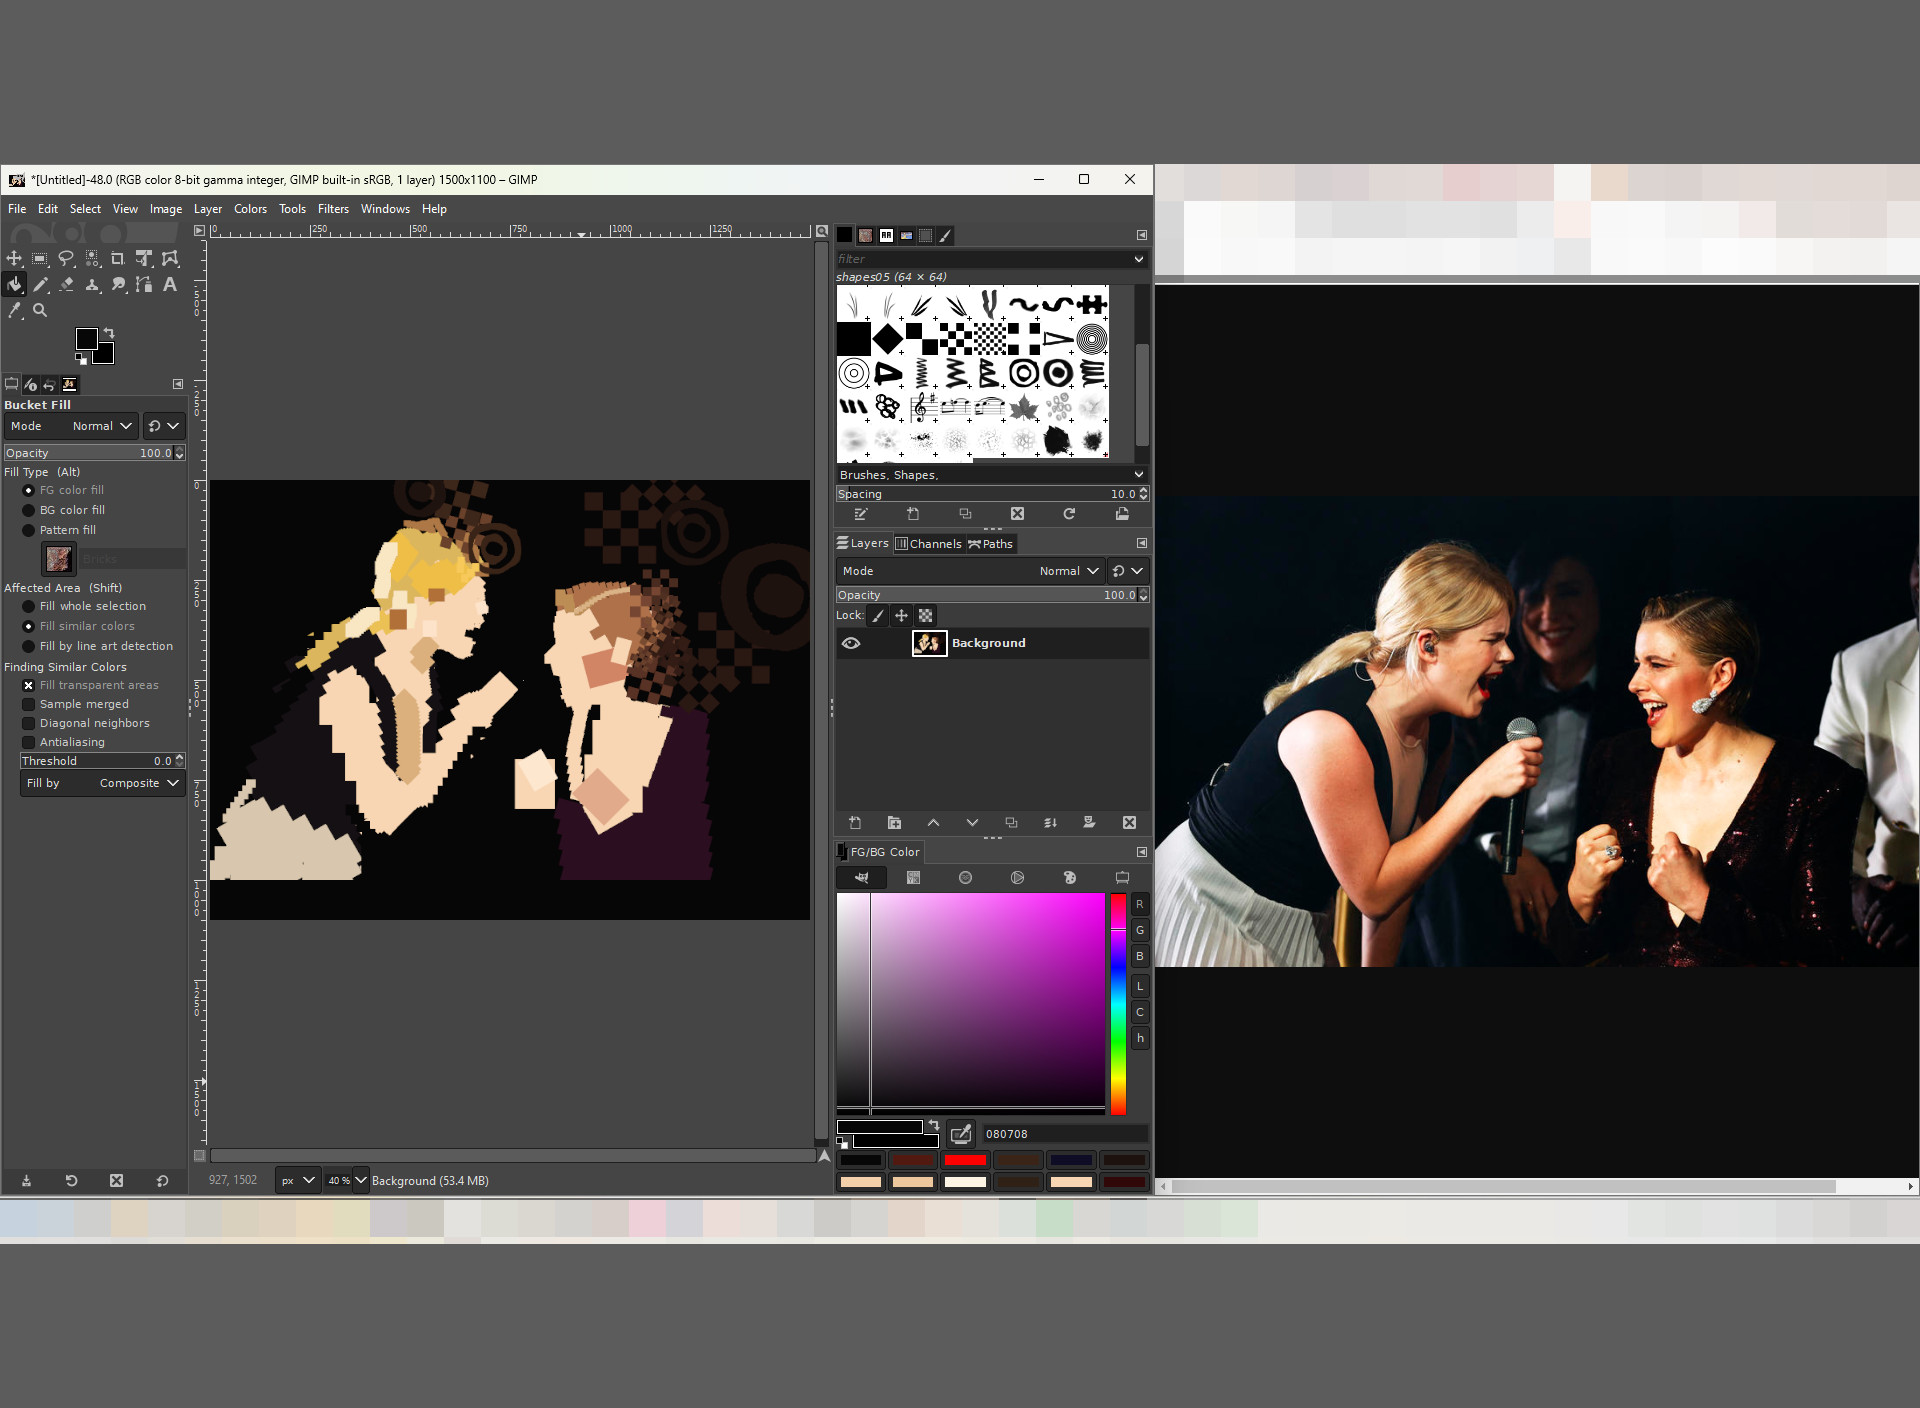The image size is (1920, 1408).
Task: Pick the Eraser tool
Action: click(66, 285)
